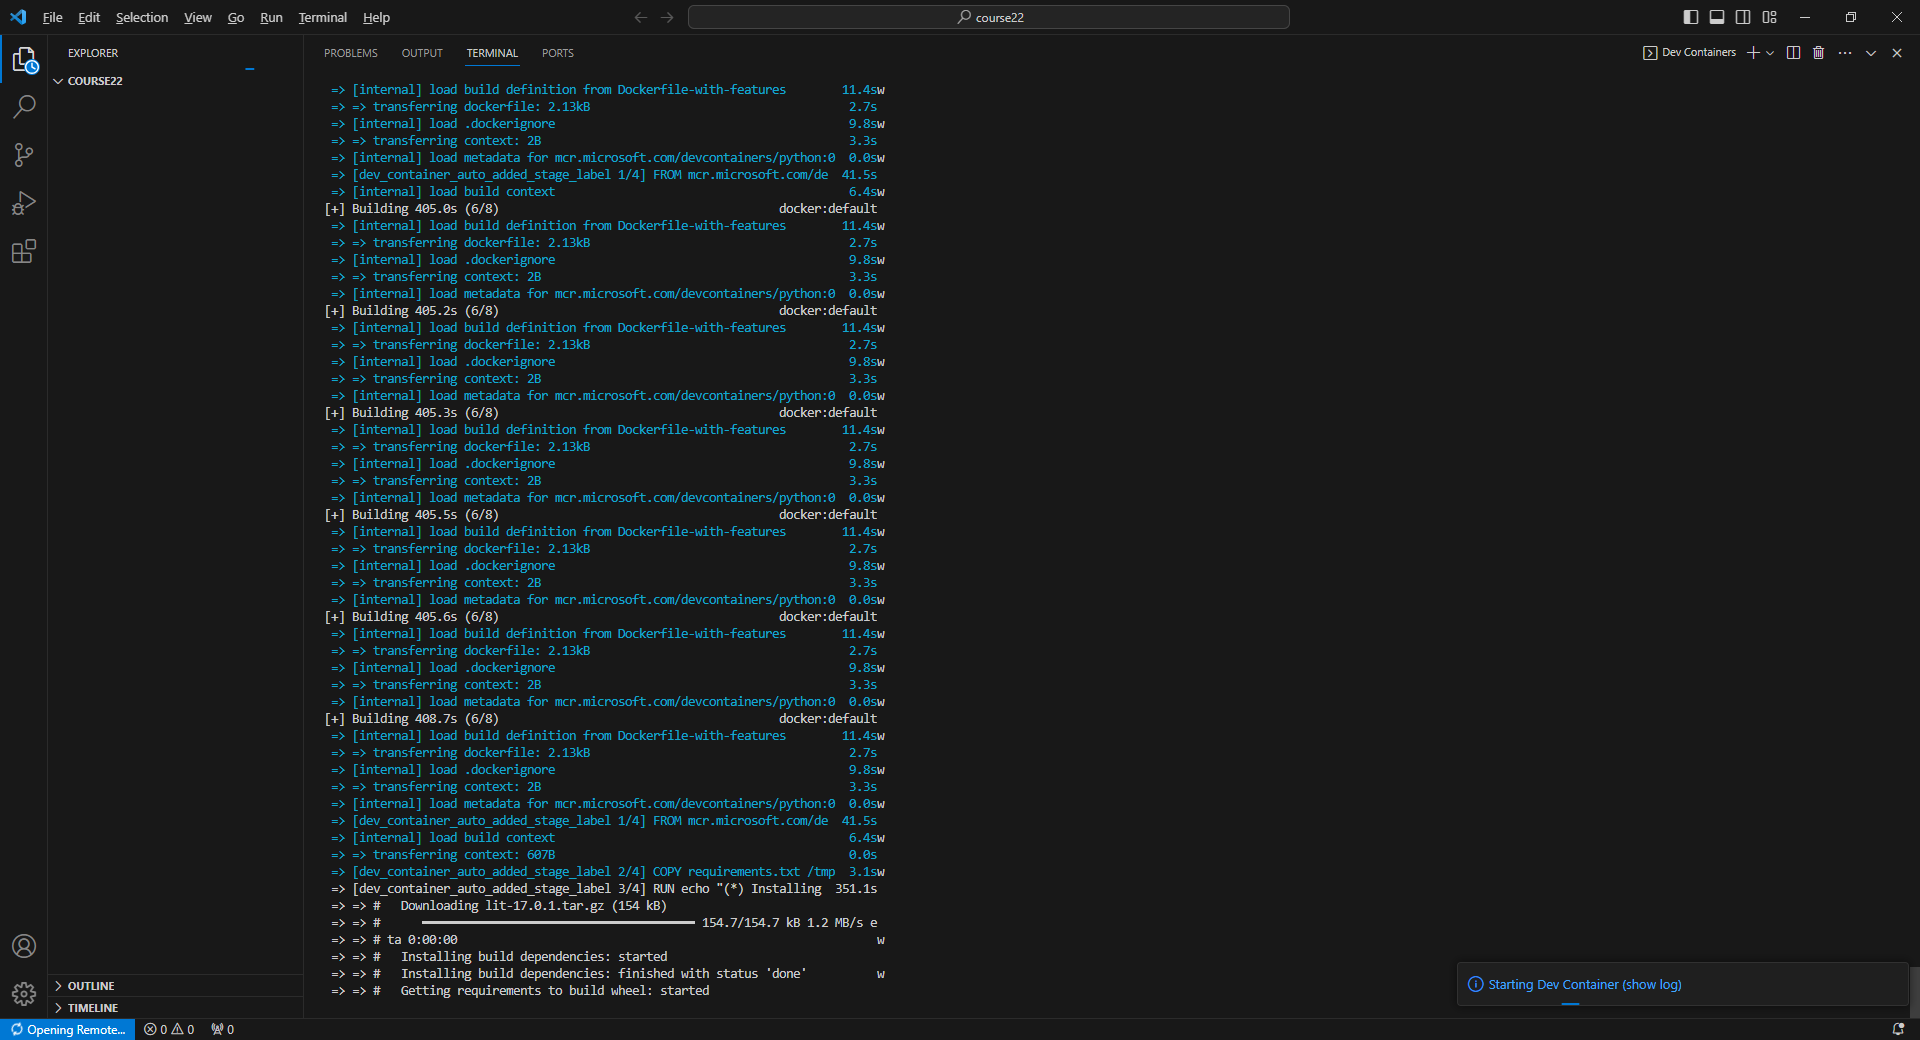Click Starting Dev Container show log link
The width and height of the screenshot is (1920, 1040).
[1585, 985]
